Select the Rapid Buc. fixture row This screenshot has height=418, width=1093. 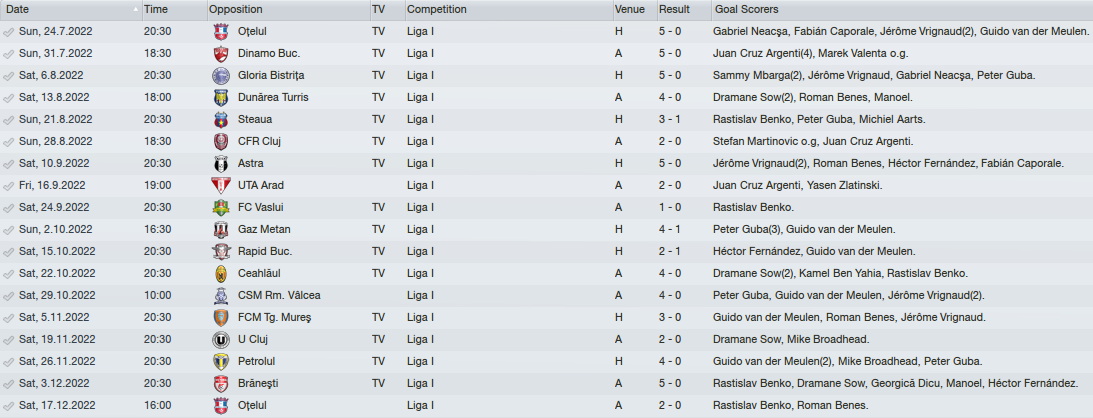[546, 251]
